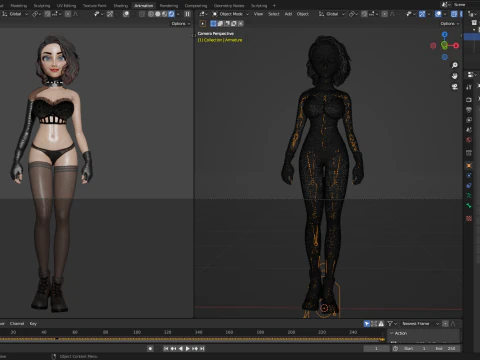Open the Object Mode dropdown
Screen dimensions: 480x360
230,14
